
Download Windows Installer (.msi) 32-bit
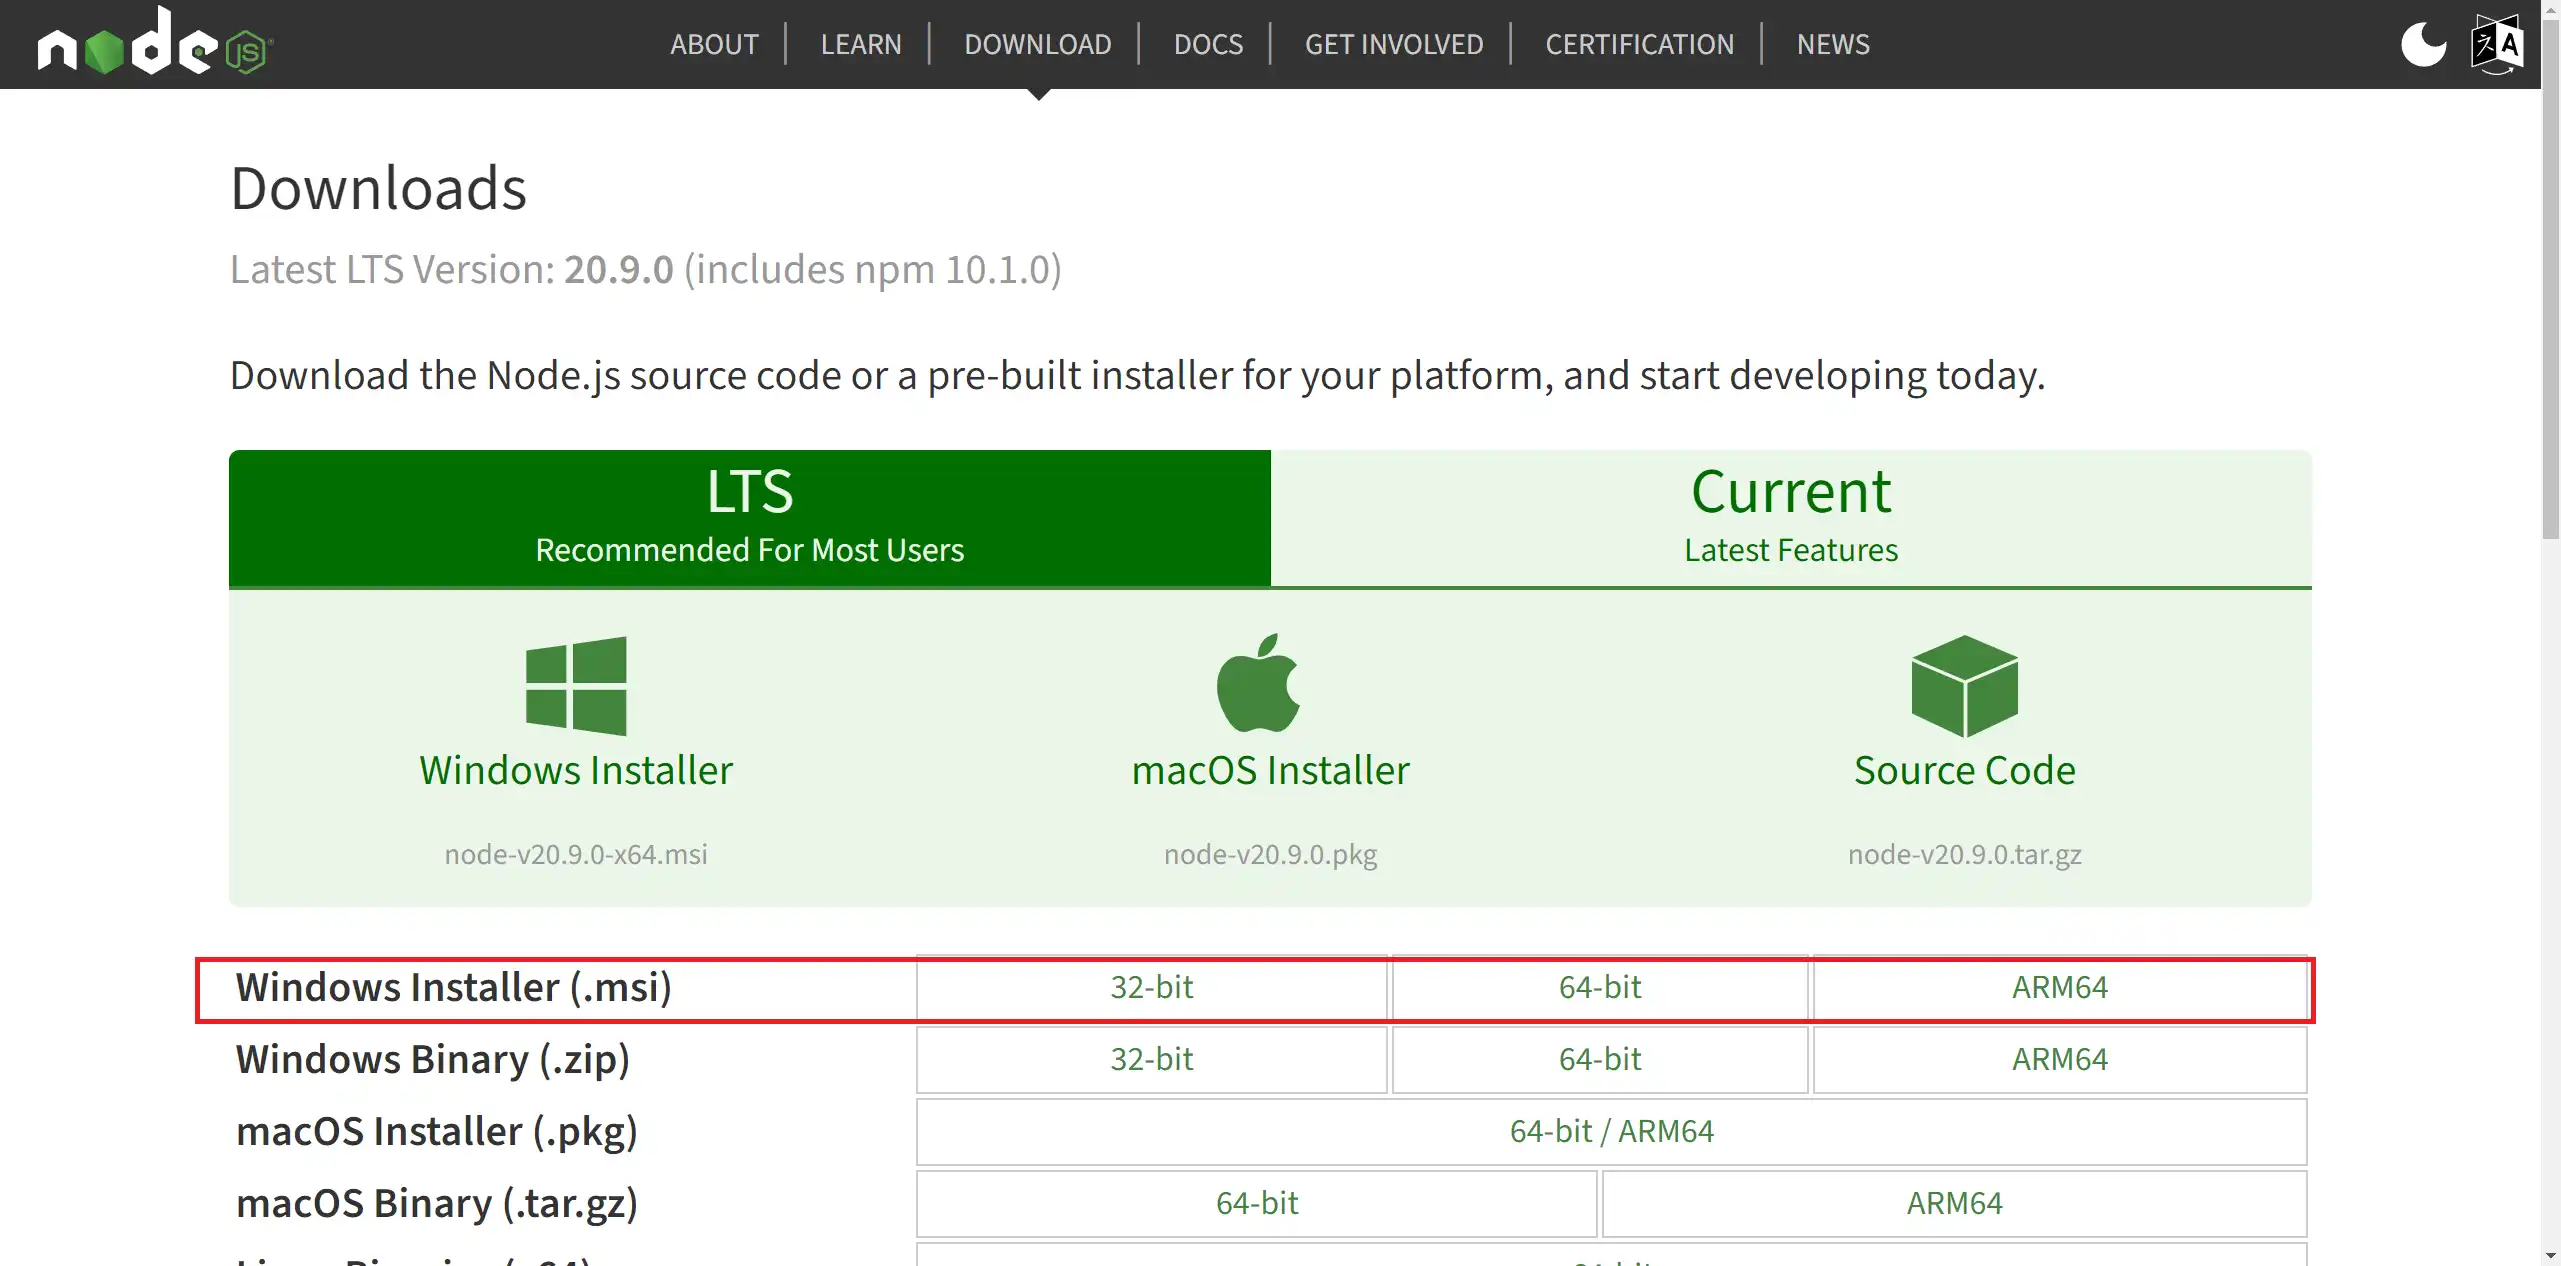[1152, 987]
